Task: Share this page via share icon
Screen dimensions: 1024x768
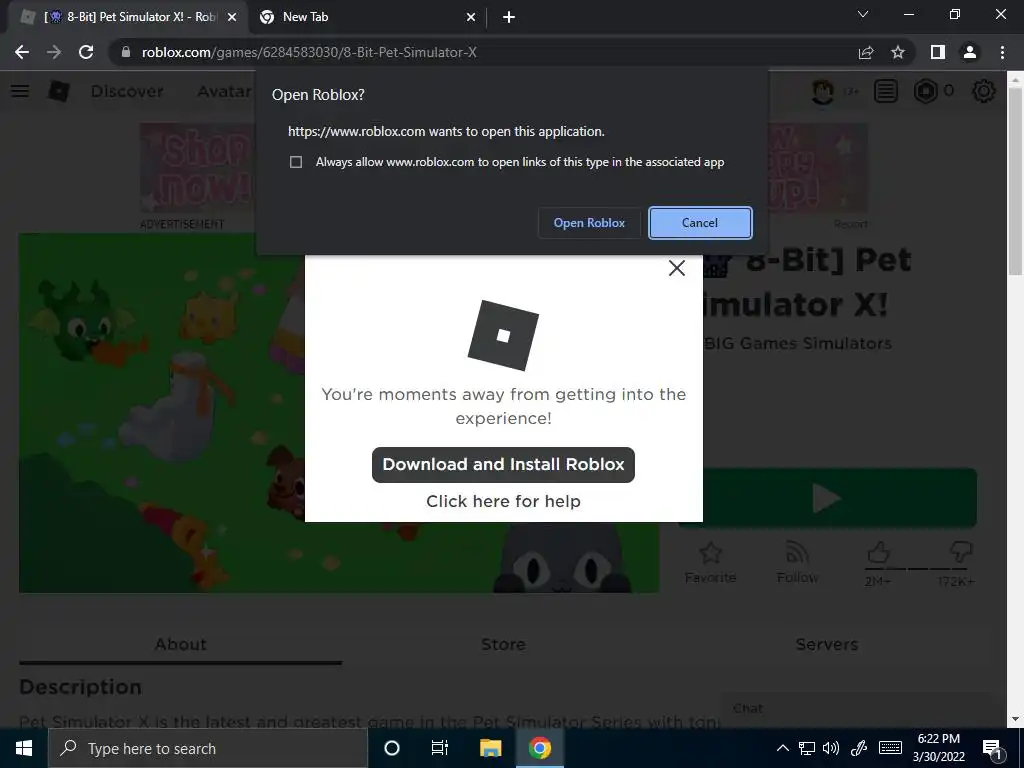Action: [866, 52]
